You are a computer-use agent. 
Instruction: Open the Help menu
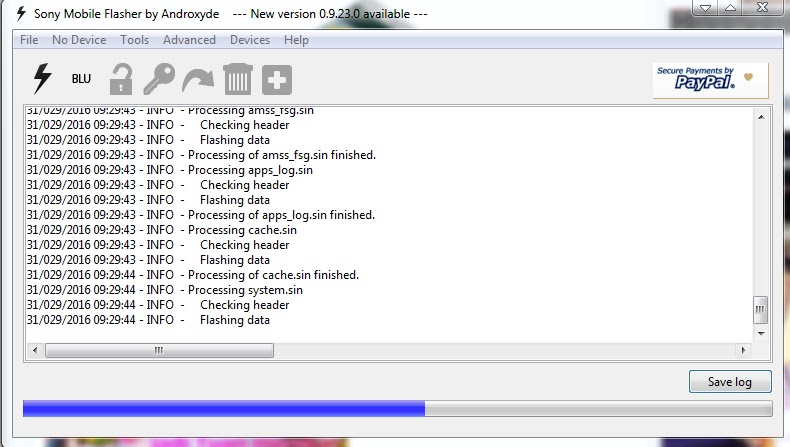pos(296,40)
